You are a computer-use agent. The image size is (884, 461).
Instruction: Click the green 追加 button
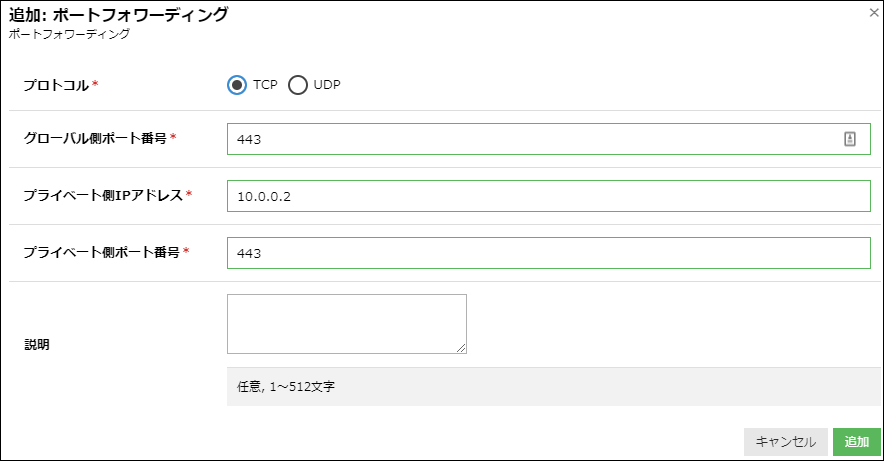856,442
